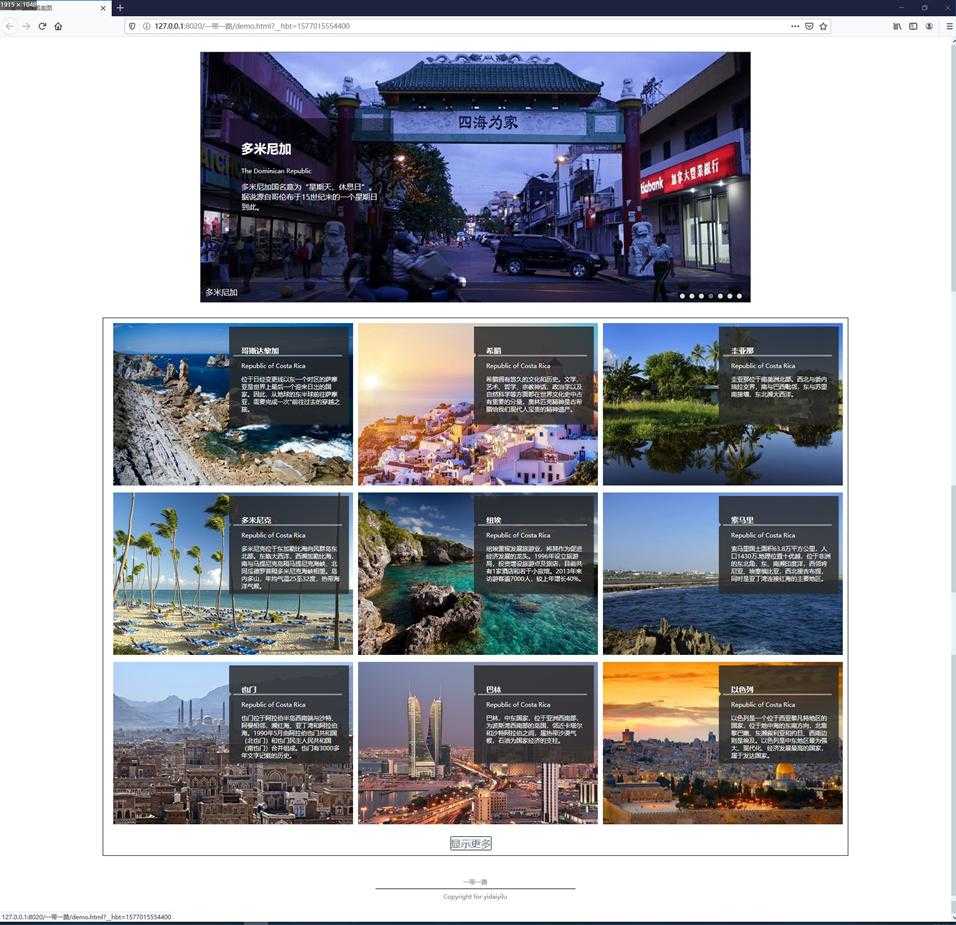The image size is (956, 925).
Task: Click the 多米尼加 caption at banner bottom-left
Action: [221, 292]
